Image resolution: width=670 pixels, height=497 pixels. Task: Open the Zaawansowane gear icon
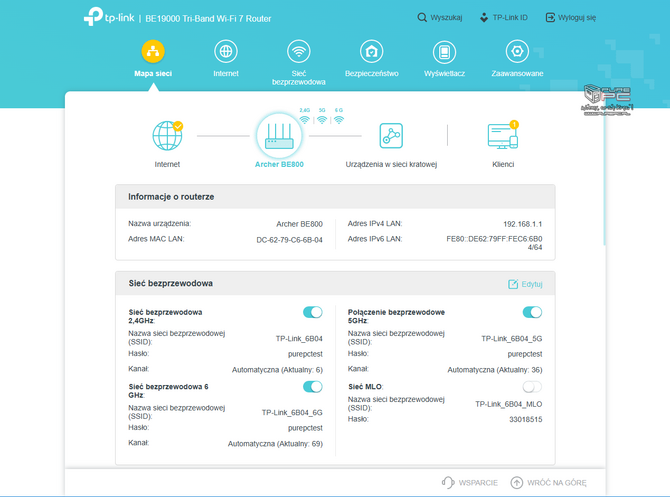517,51
